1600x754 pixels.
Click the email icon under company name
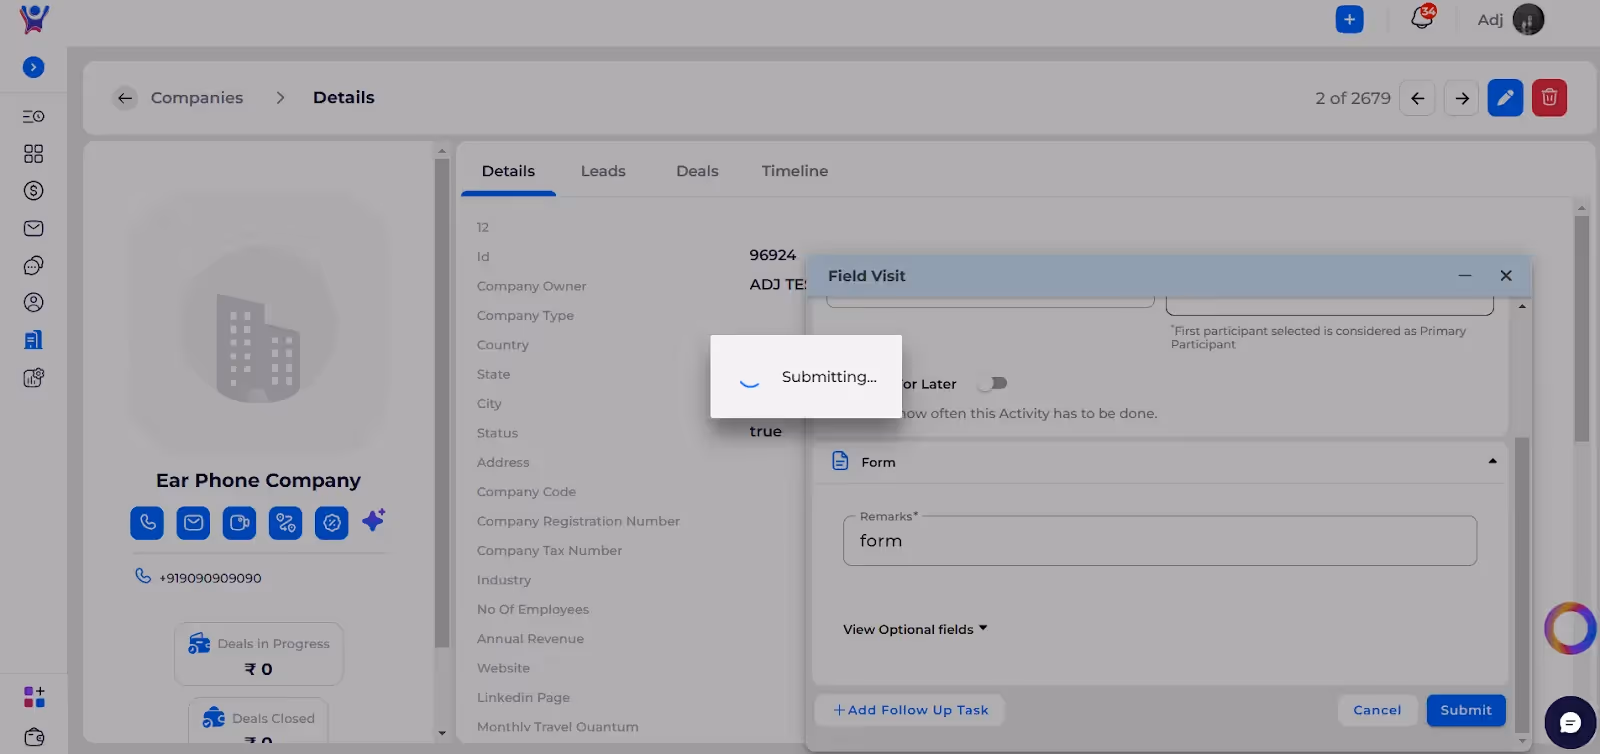193,523
